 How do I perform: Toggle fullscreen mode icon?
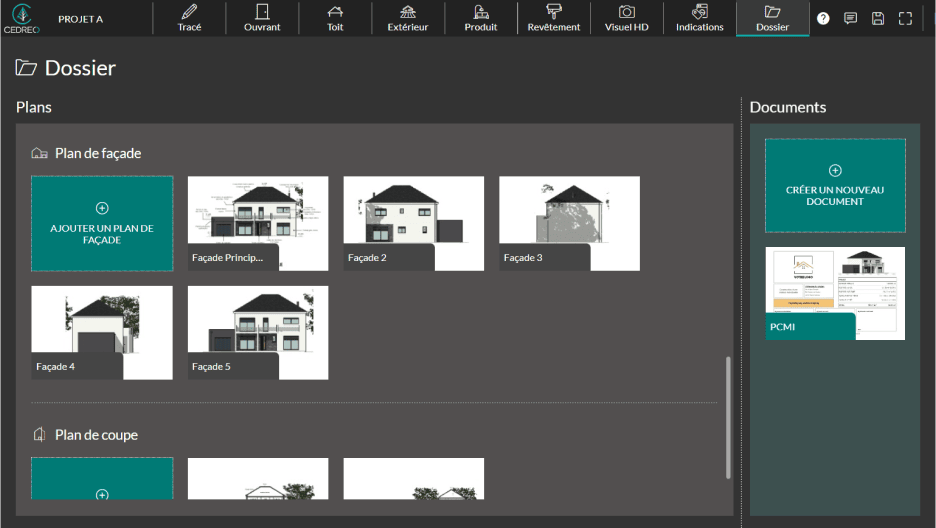905,18
